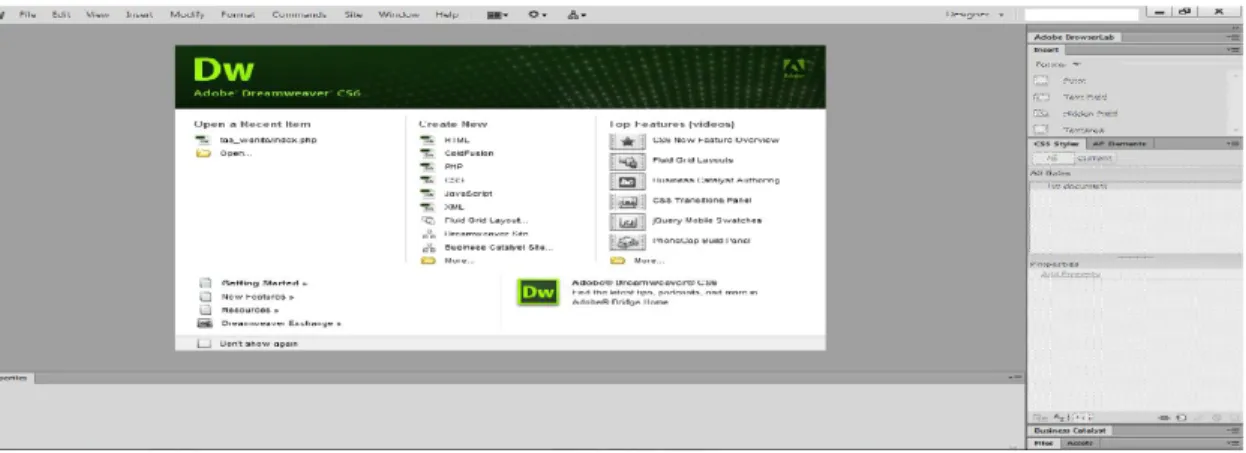Image resolution: width=1246 pixels, height=453 pixels.
Task: Open the Window menu
Action: (x=399, y=15)
